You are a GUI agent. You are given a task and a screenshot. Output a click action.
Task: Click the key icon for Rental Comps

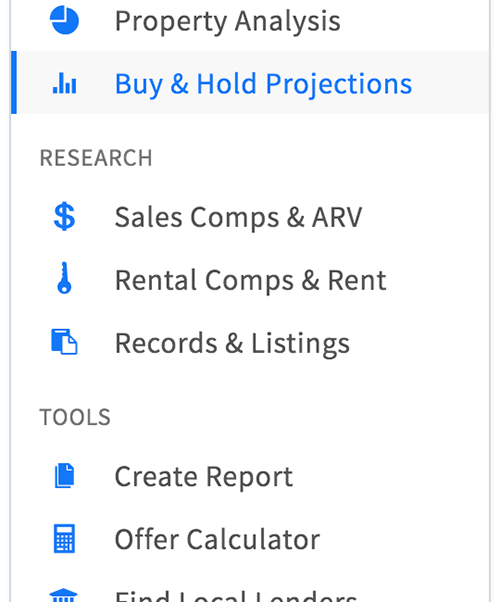click(x=64, y=278)
